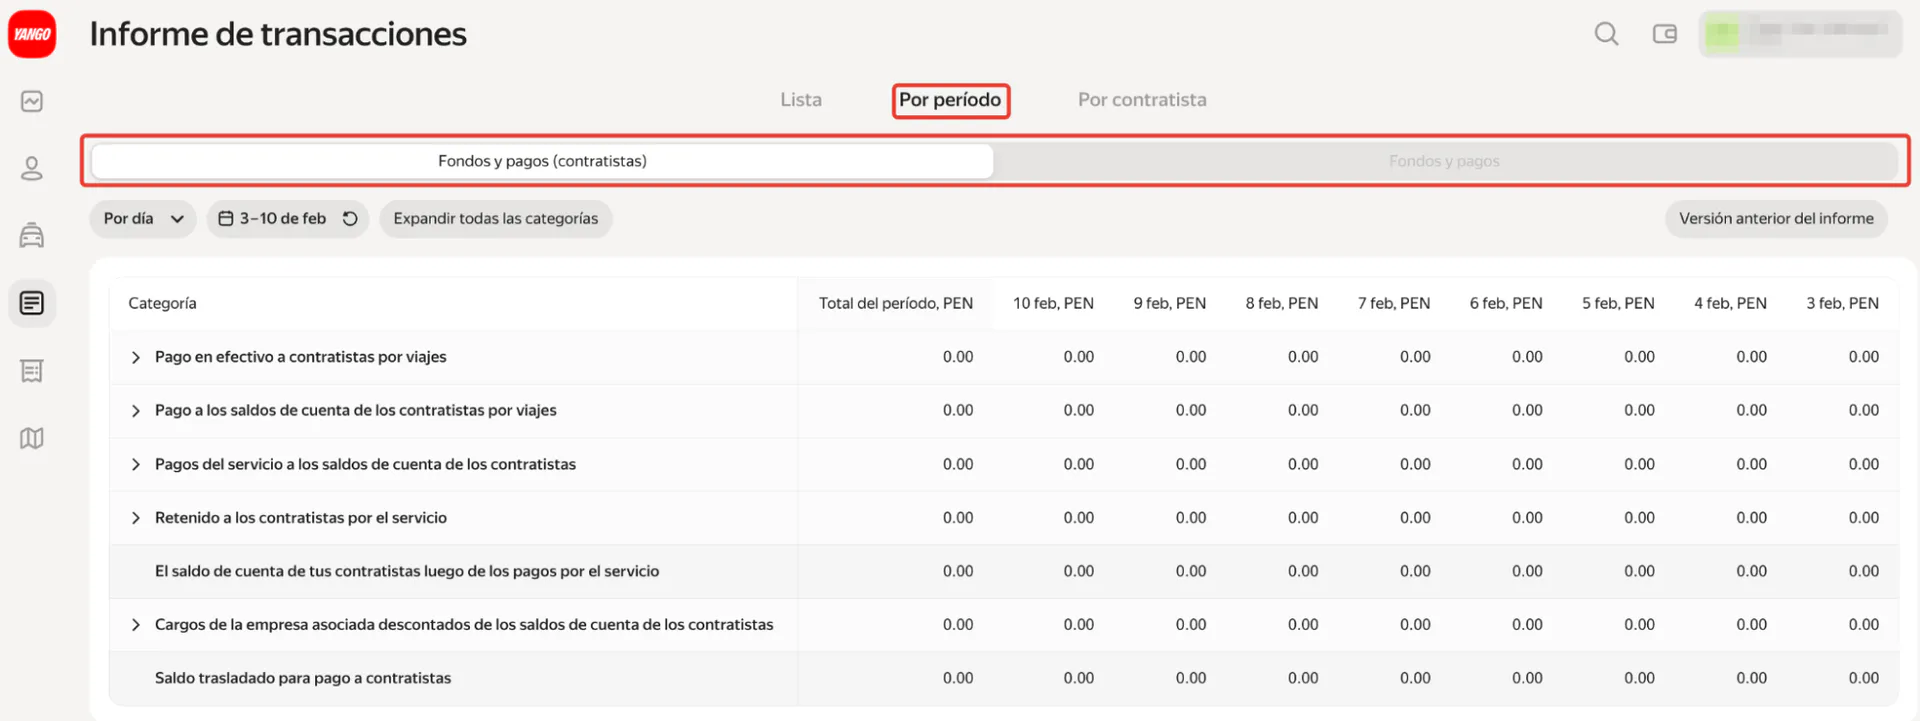The image size is (1920, 721).
Task: Click the 10 feb, PEN column header
Action: coord(1053,303)
